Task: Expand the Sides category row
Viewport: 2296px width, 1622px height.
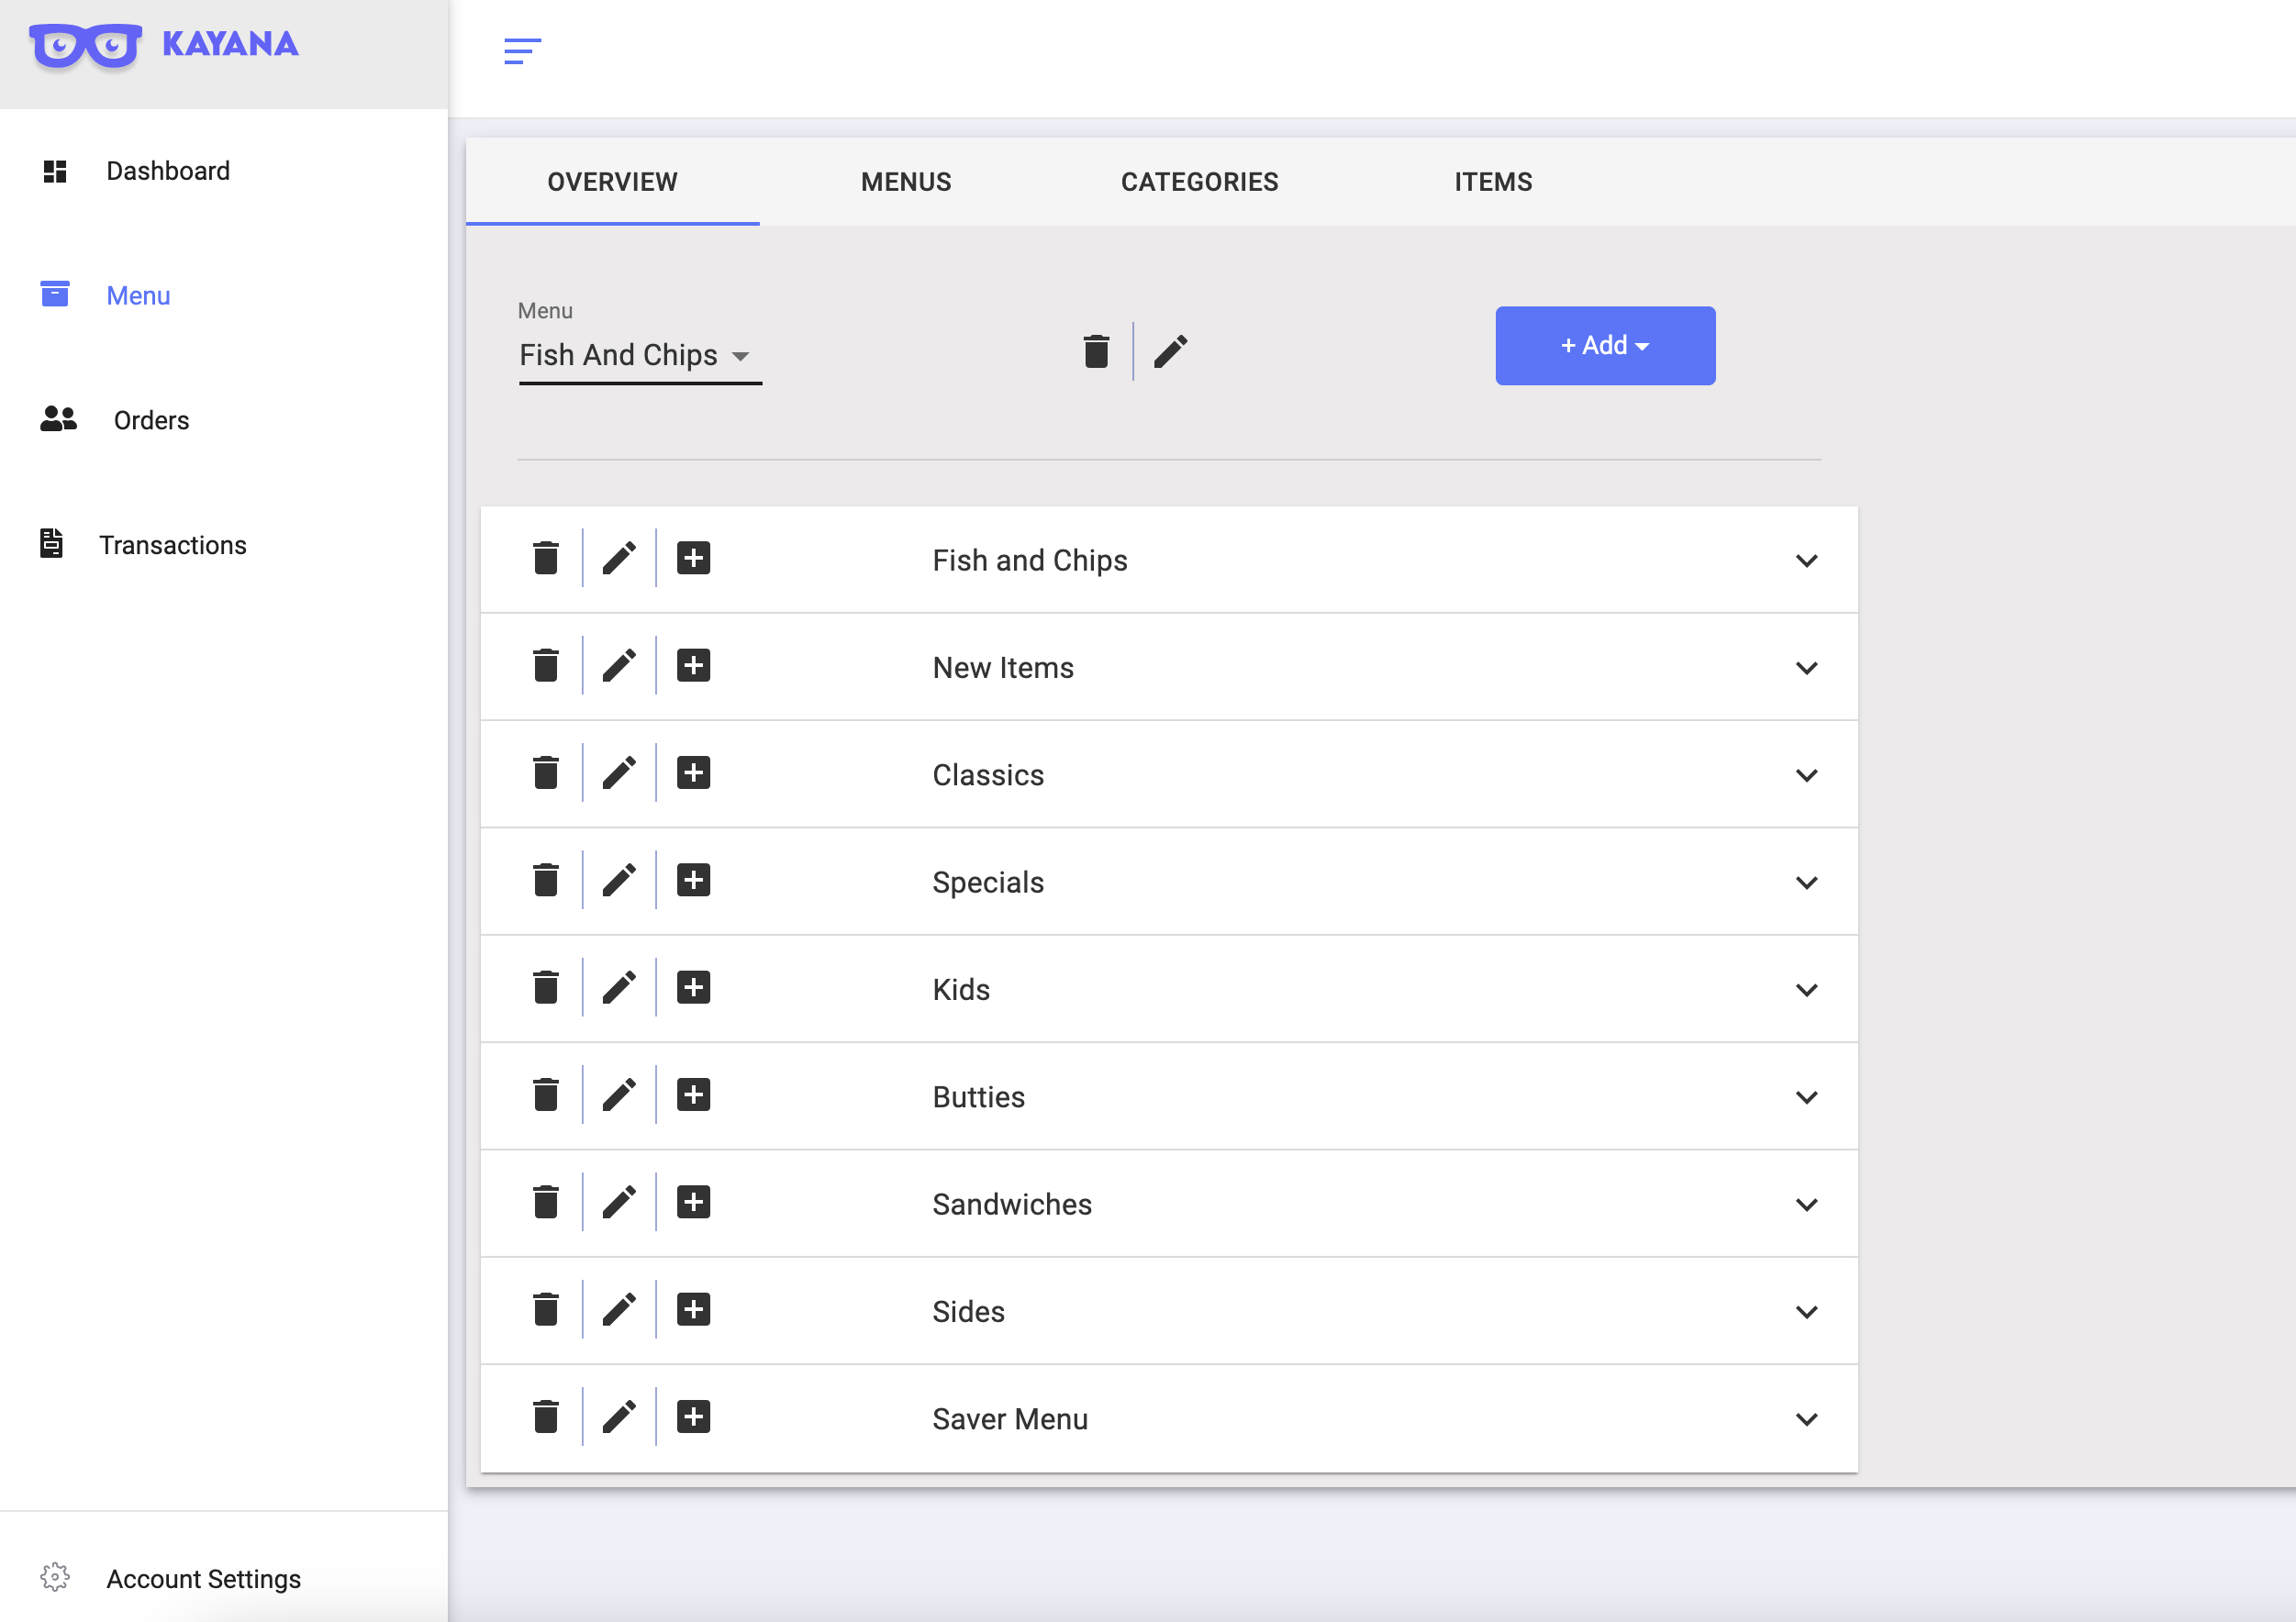Action: point(1806,1311)
